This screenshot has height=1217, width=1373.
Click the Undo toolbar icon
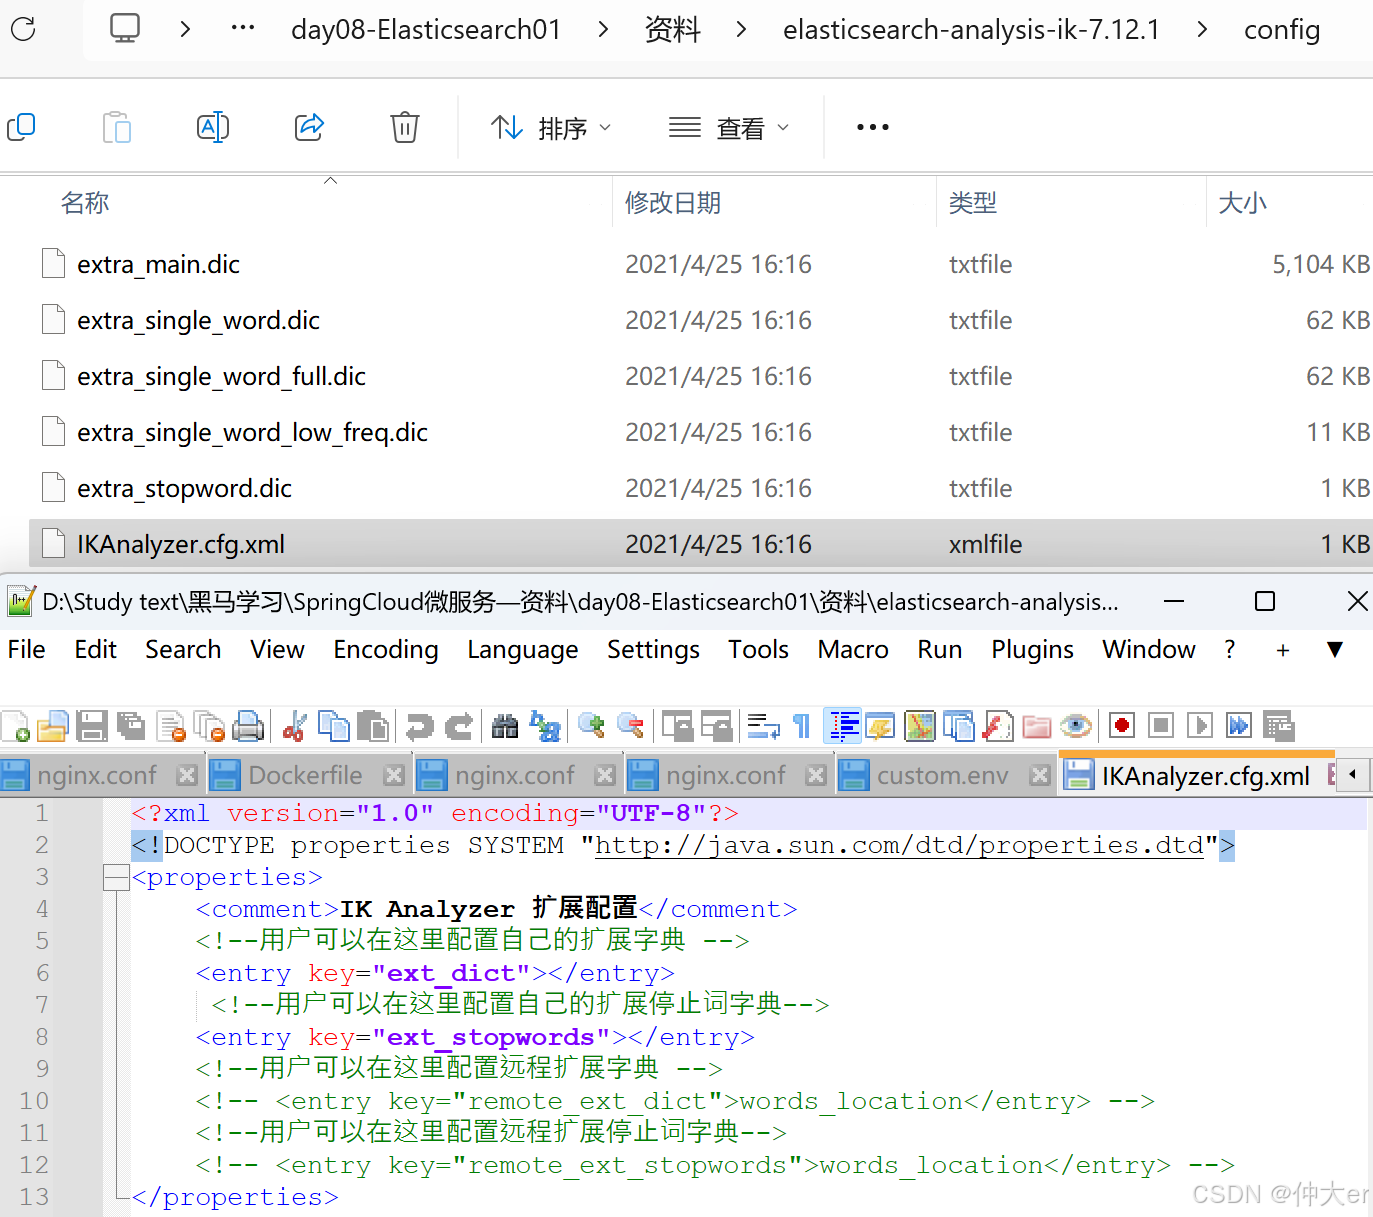pyautogui.click(x=420, y=725)
